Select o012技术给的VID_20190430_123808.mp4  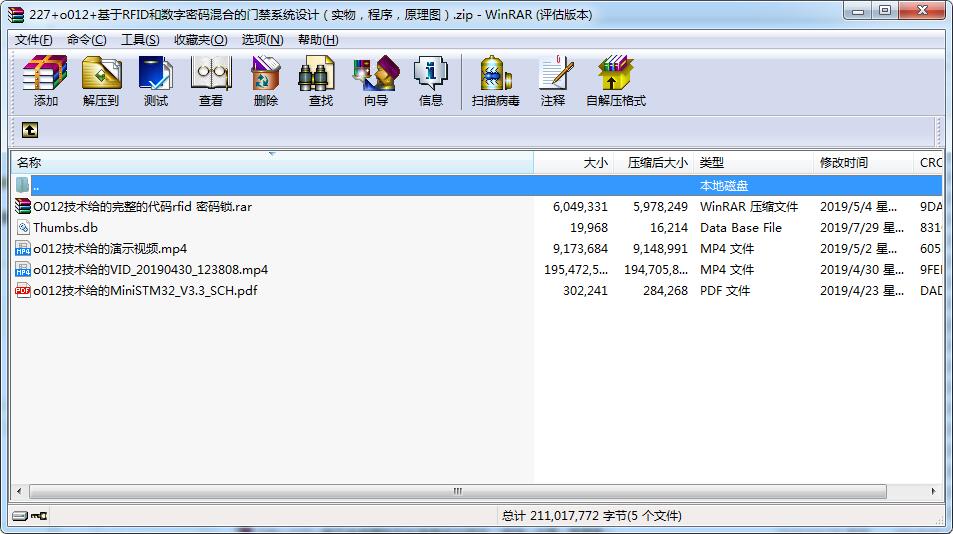tap(150, 270)
